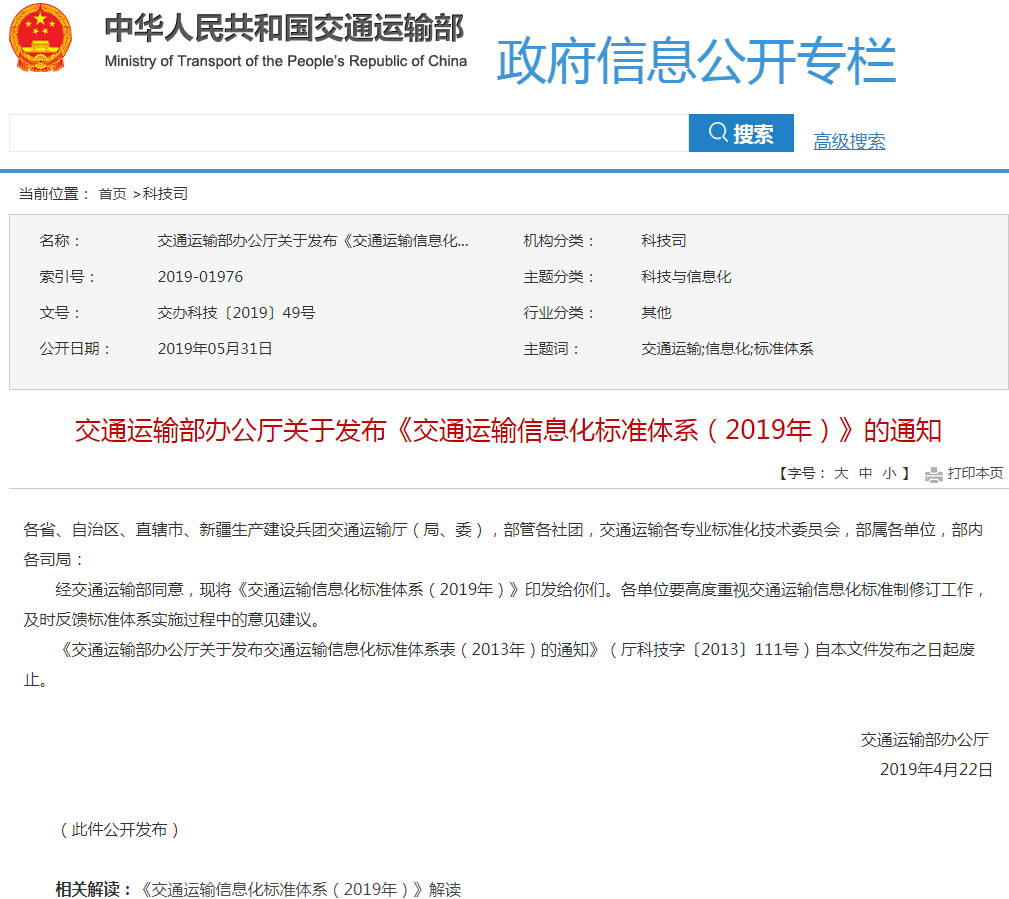Image resolution: width=1009 pixels, height=899 pixels.
Task: Click the 机构分类： label
Action: [x=559, y=241]
